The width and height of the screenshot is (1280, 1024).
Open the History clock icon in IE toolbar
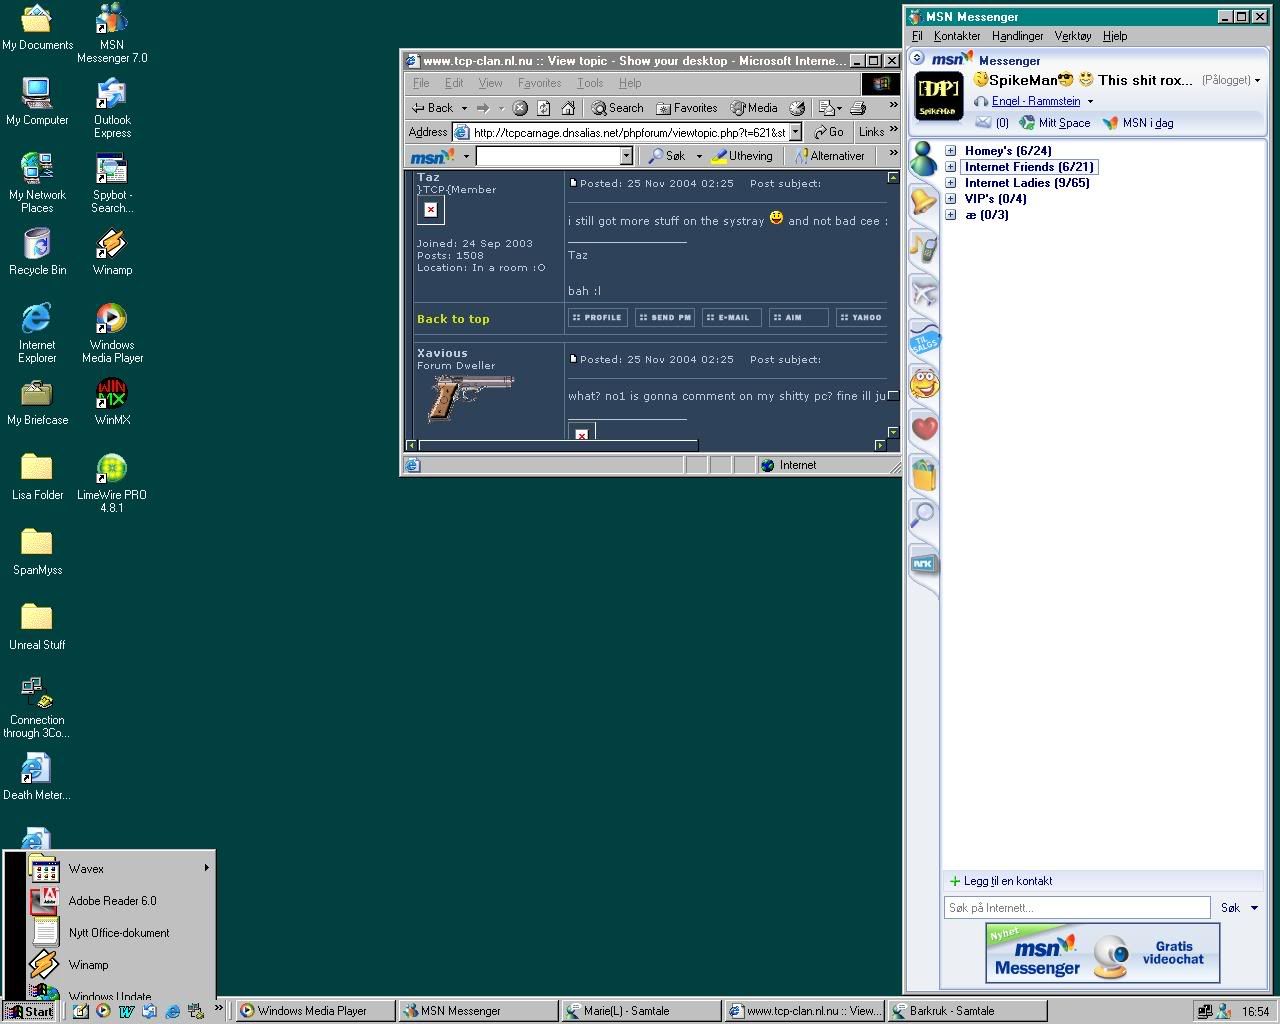pos(797,108)
